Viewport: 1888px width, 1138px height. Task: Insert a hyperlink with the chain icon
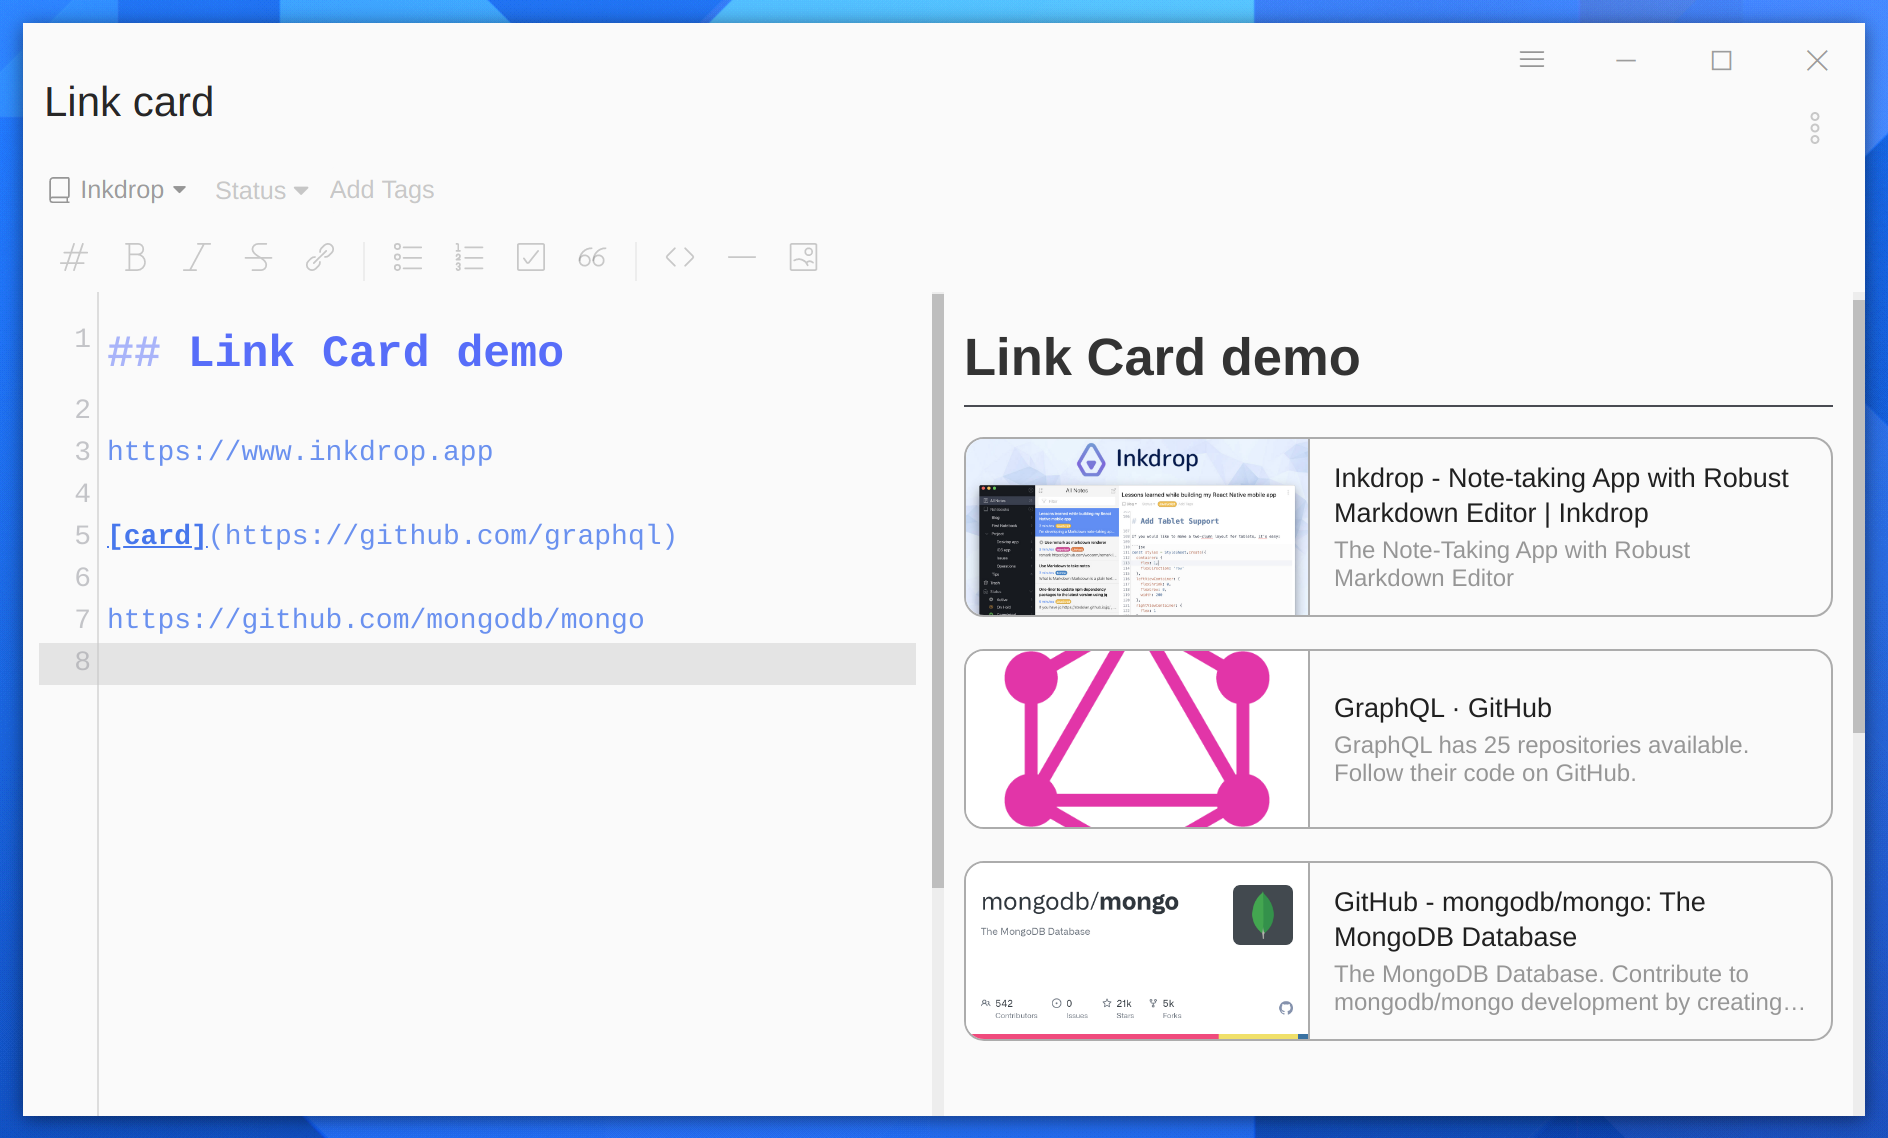(x=320, y=258)
